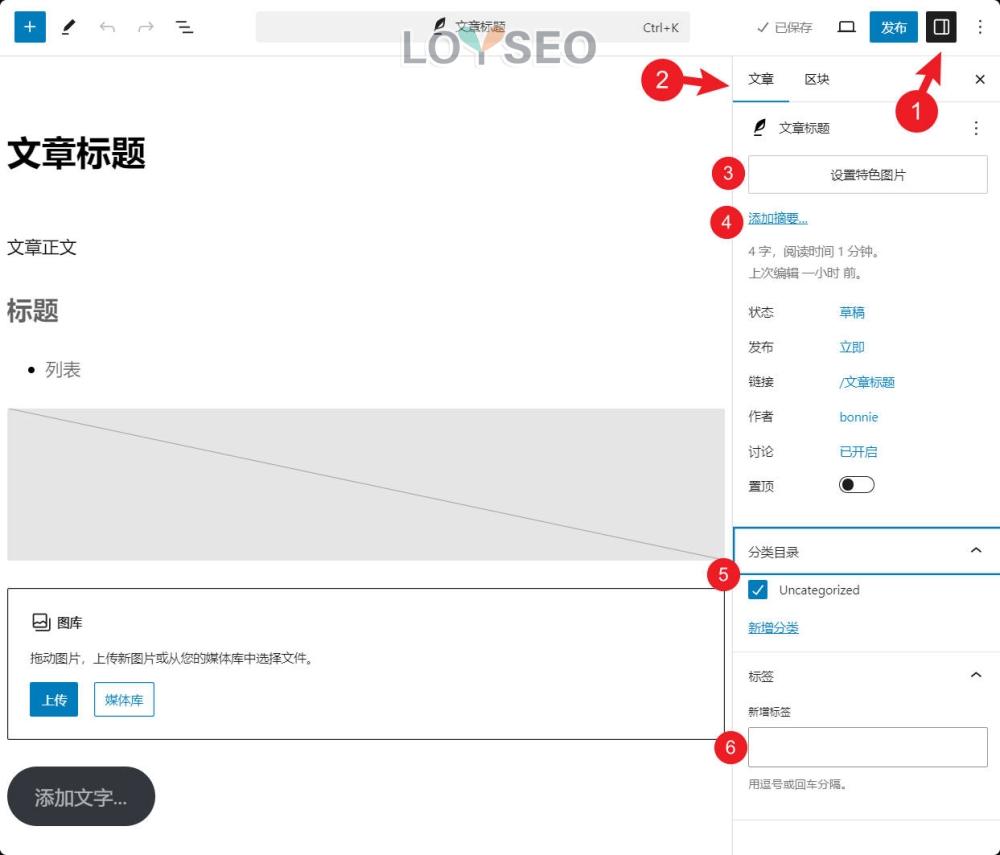Viewport: 1000px width, 855px height.
Task: Select the editing mode pencil icon
Action: (69, 27)
